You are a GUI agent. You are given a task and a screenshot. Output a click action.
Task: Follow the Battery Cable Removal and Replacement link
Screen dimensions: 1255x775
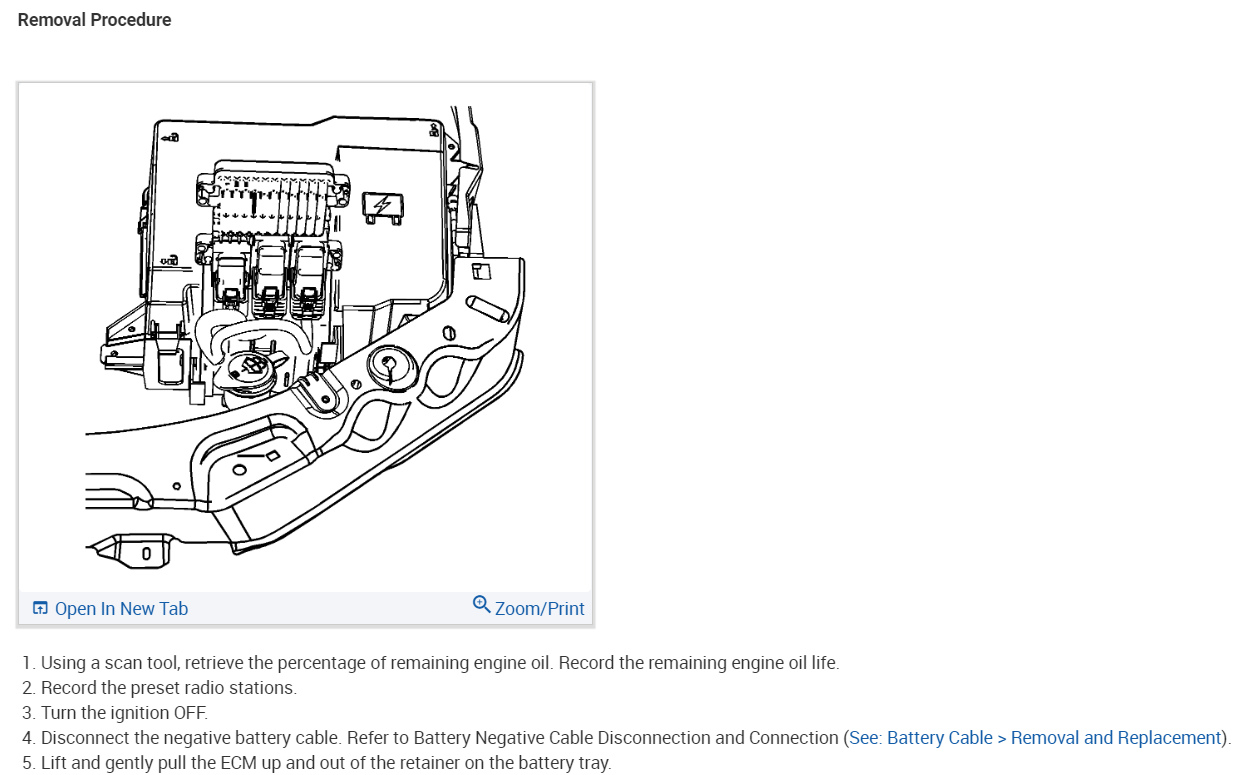pos(1035,738)
